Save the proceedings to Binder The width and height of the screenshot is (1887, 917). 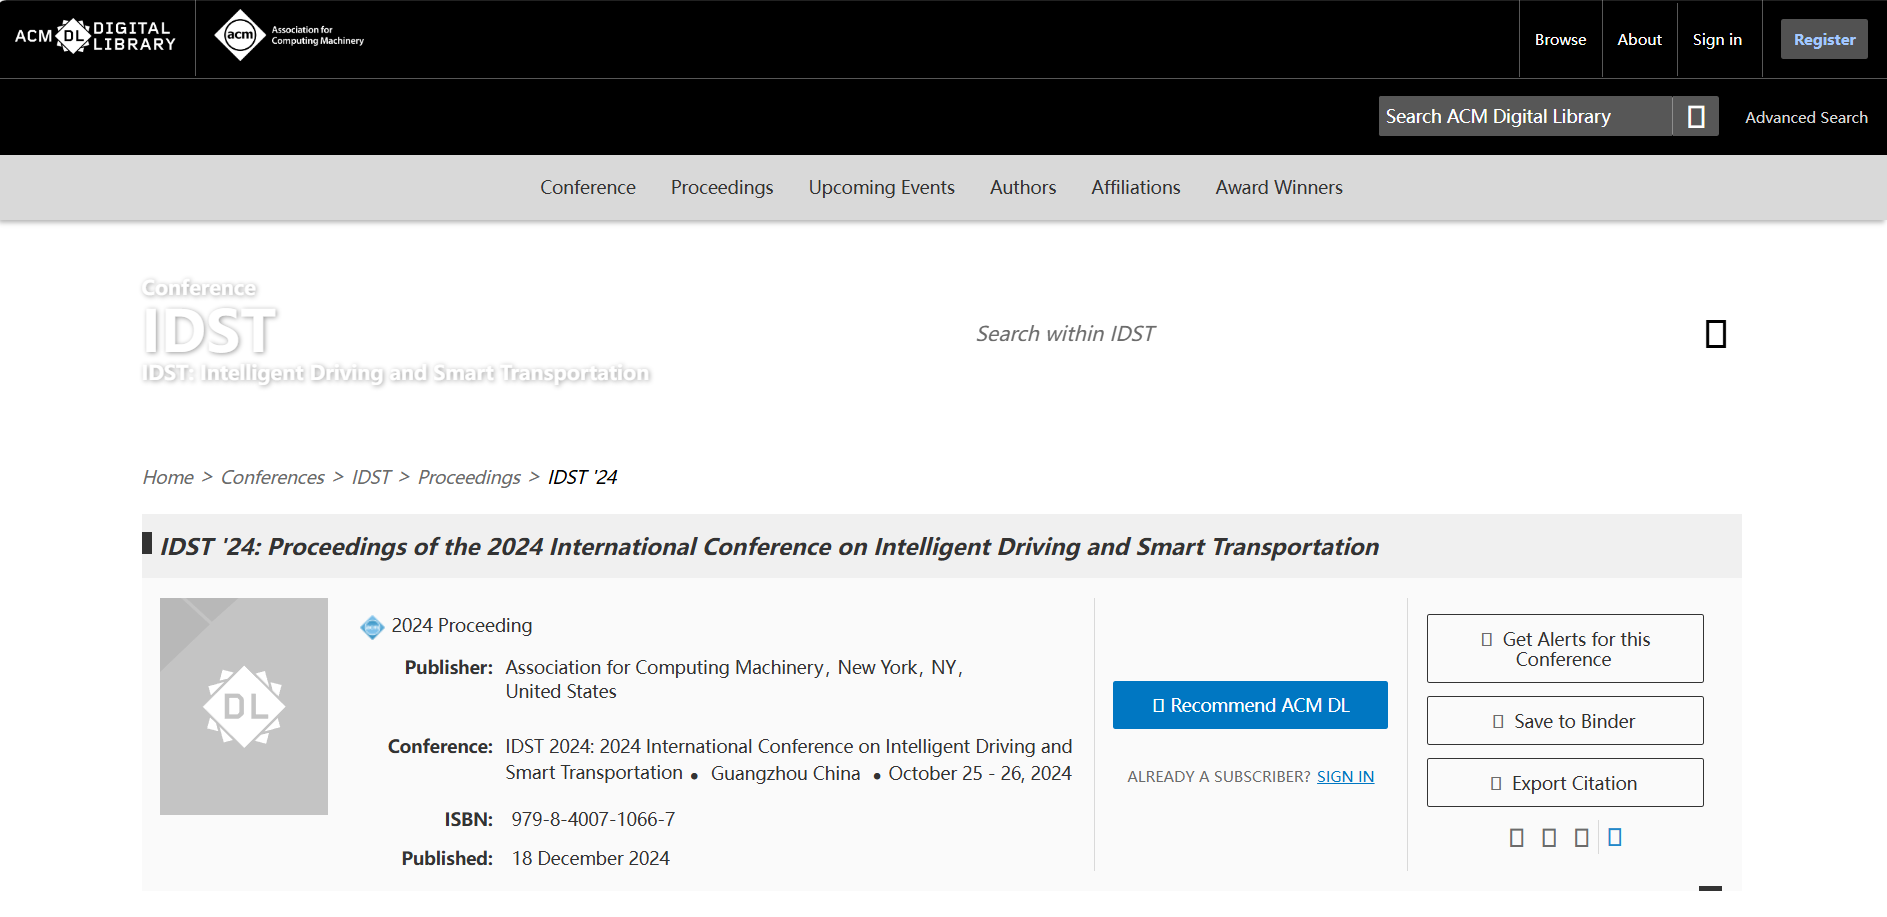(x=1565, y=721)
